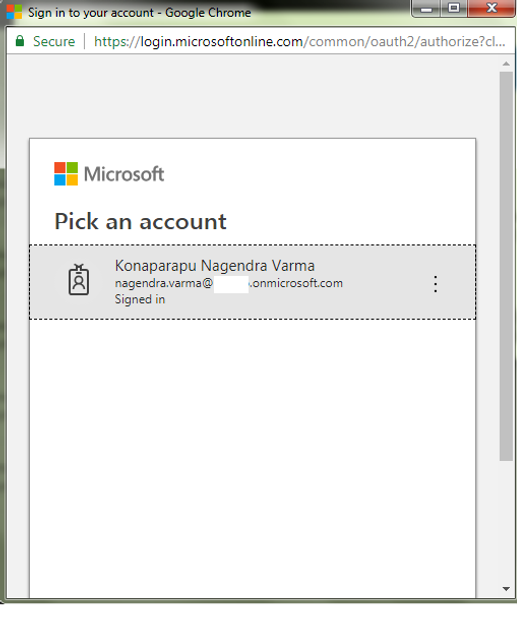Close the Chrome sign-in window
This screenshot has width=517, height=617.
492,9
